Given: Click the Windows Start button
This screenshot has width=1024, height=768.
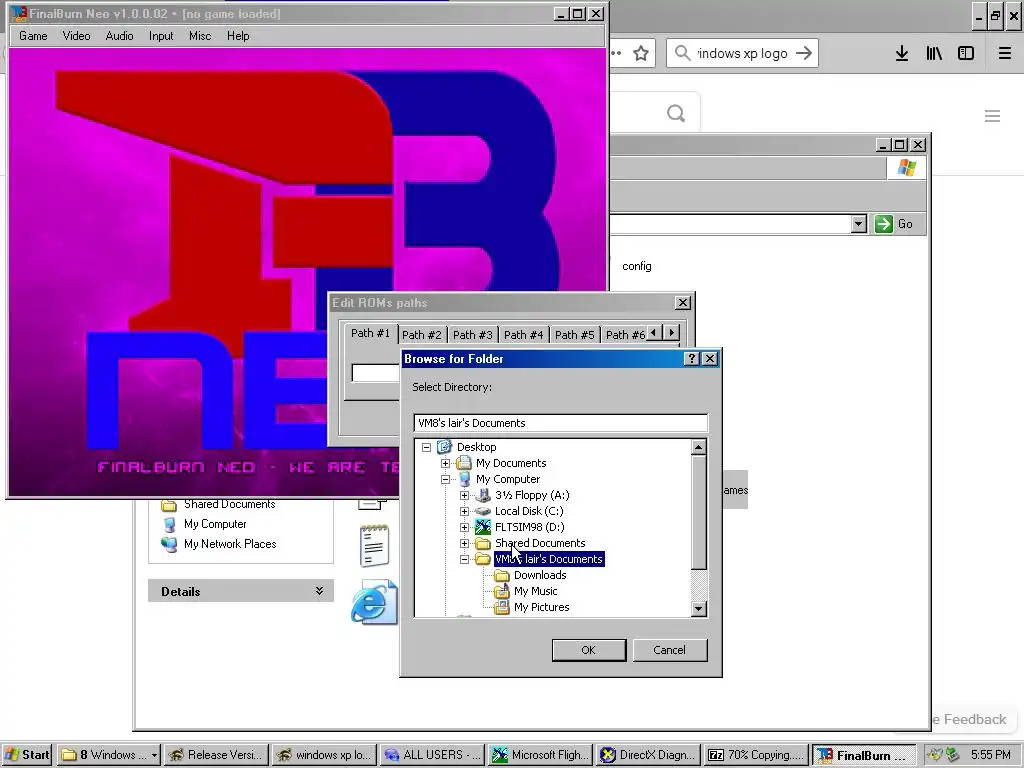Looking at the screenshot, I should pos(27,755).
